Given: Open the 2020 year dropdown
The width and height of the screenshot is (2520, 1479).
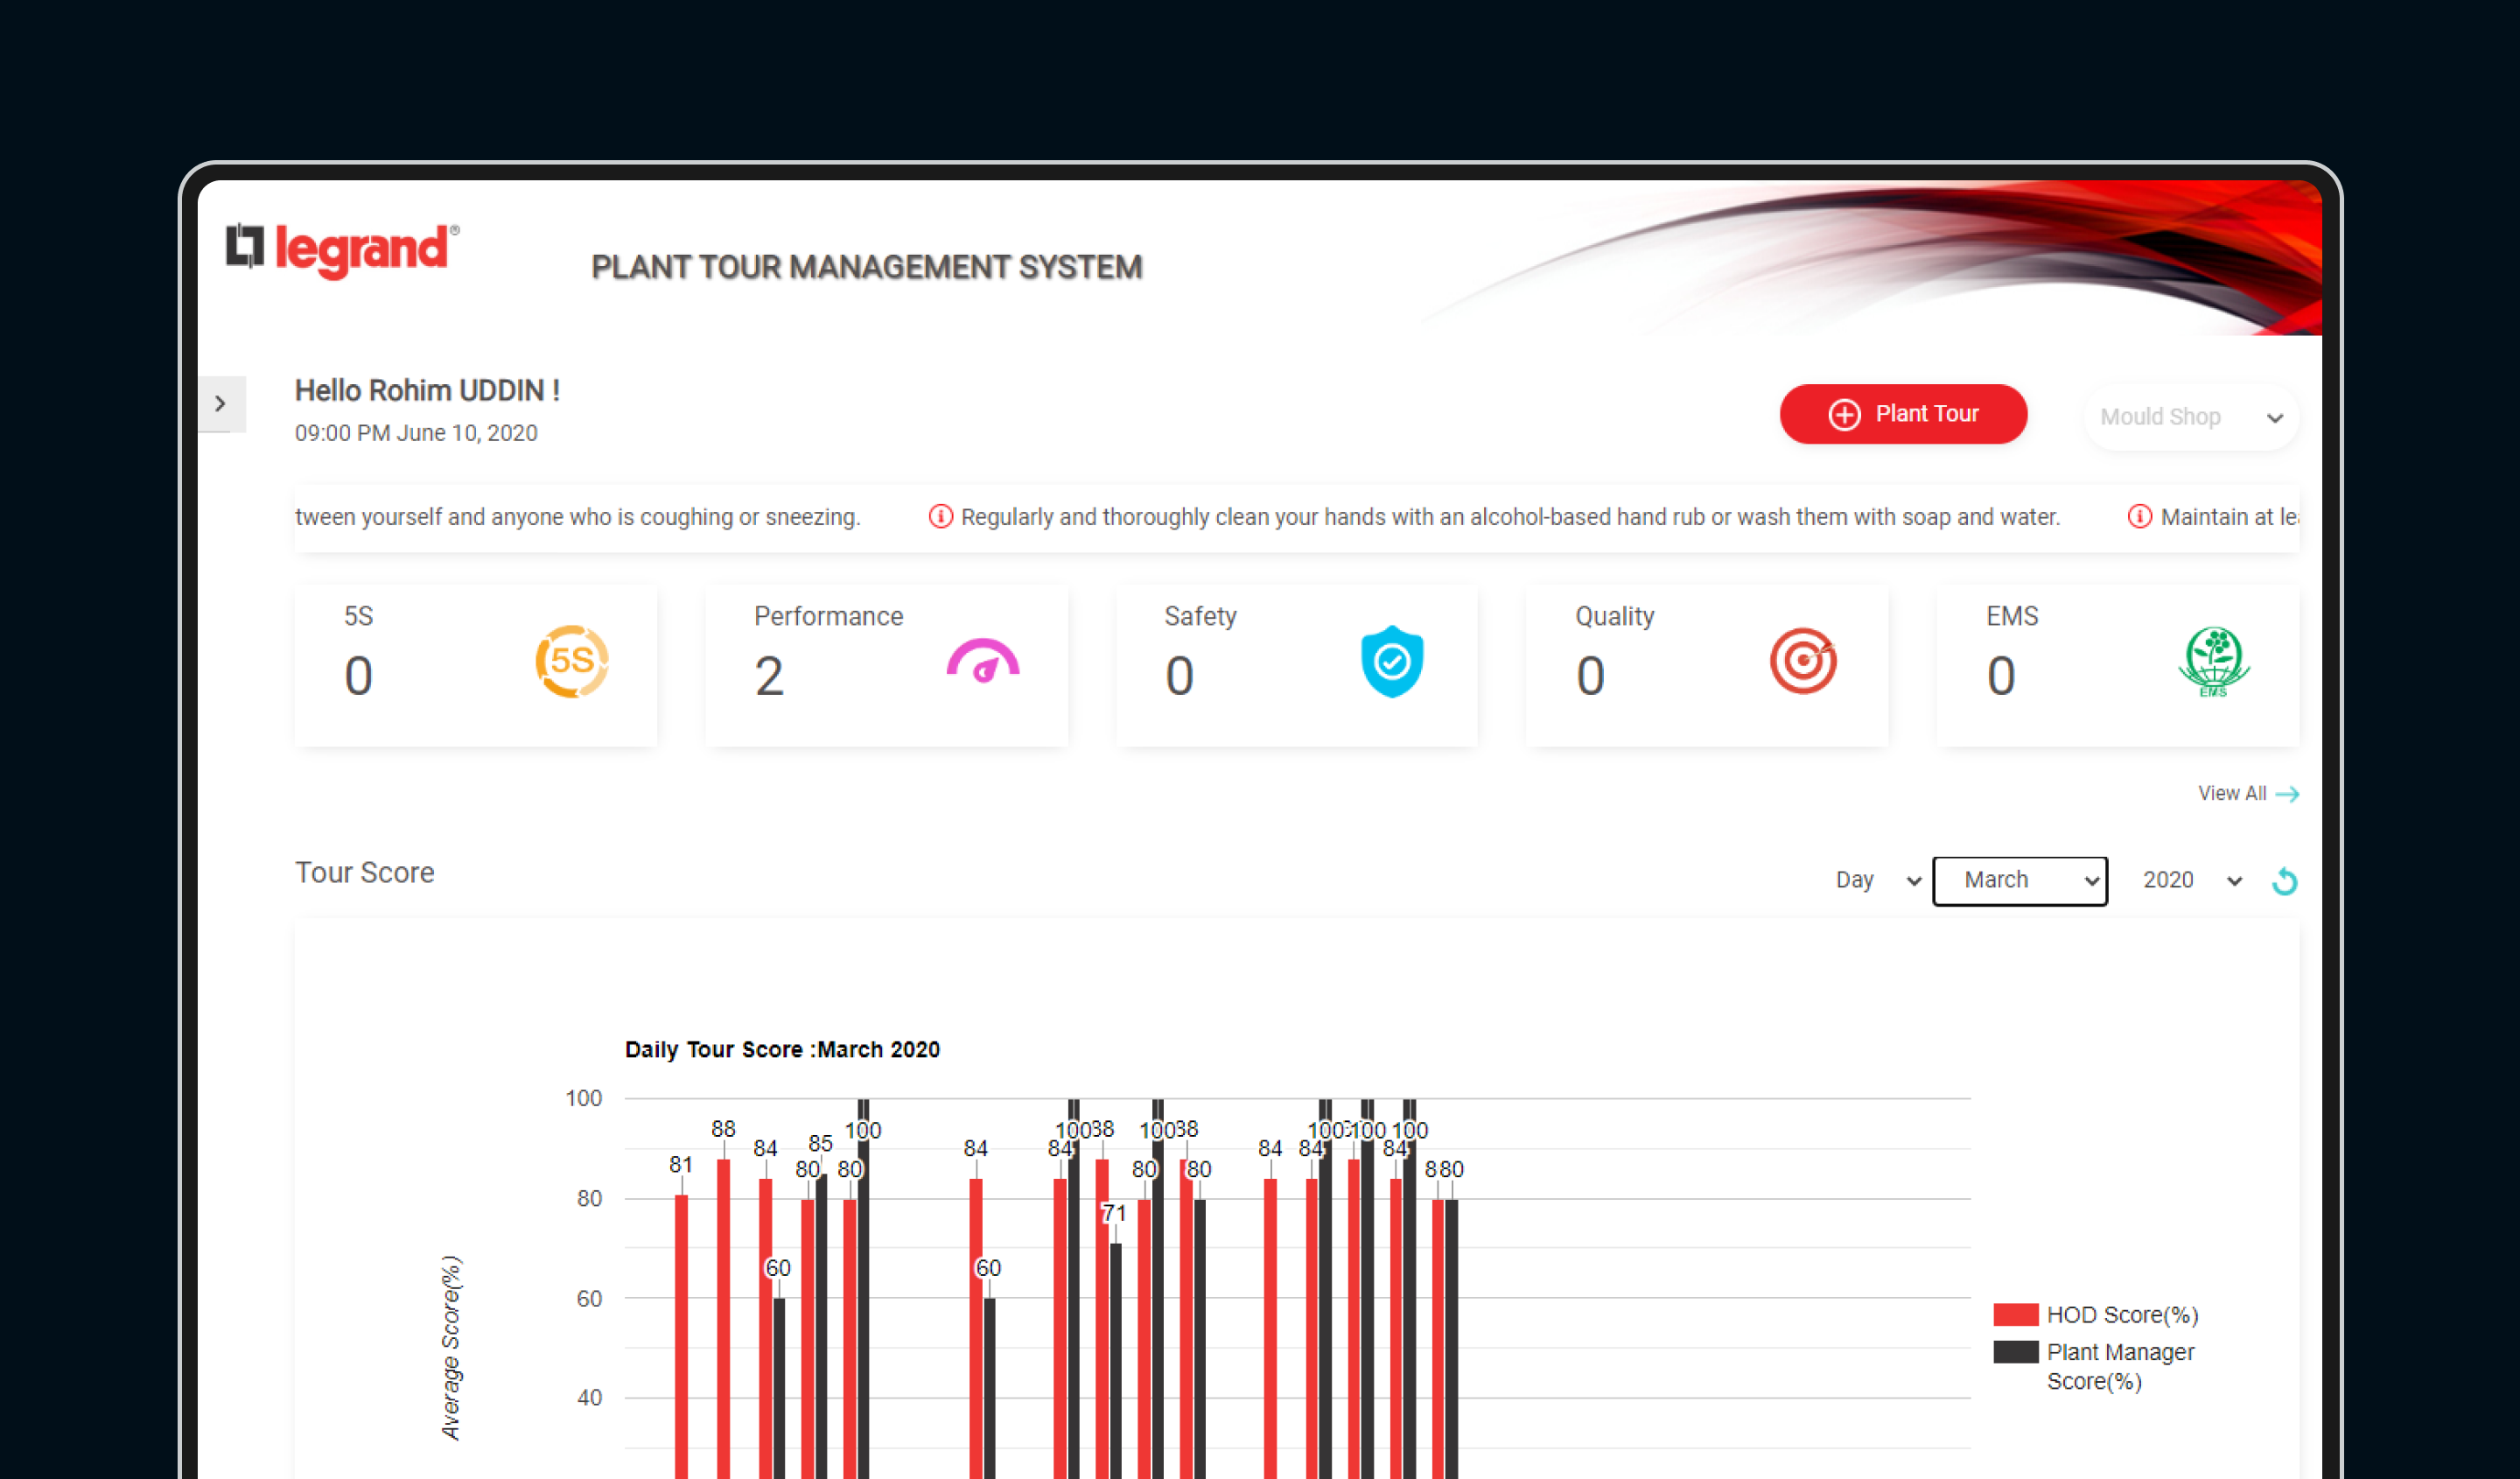Looking at the screenshot, I should pos(2190,881).
